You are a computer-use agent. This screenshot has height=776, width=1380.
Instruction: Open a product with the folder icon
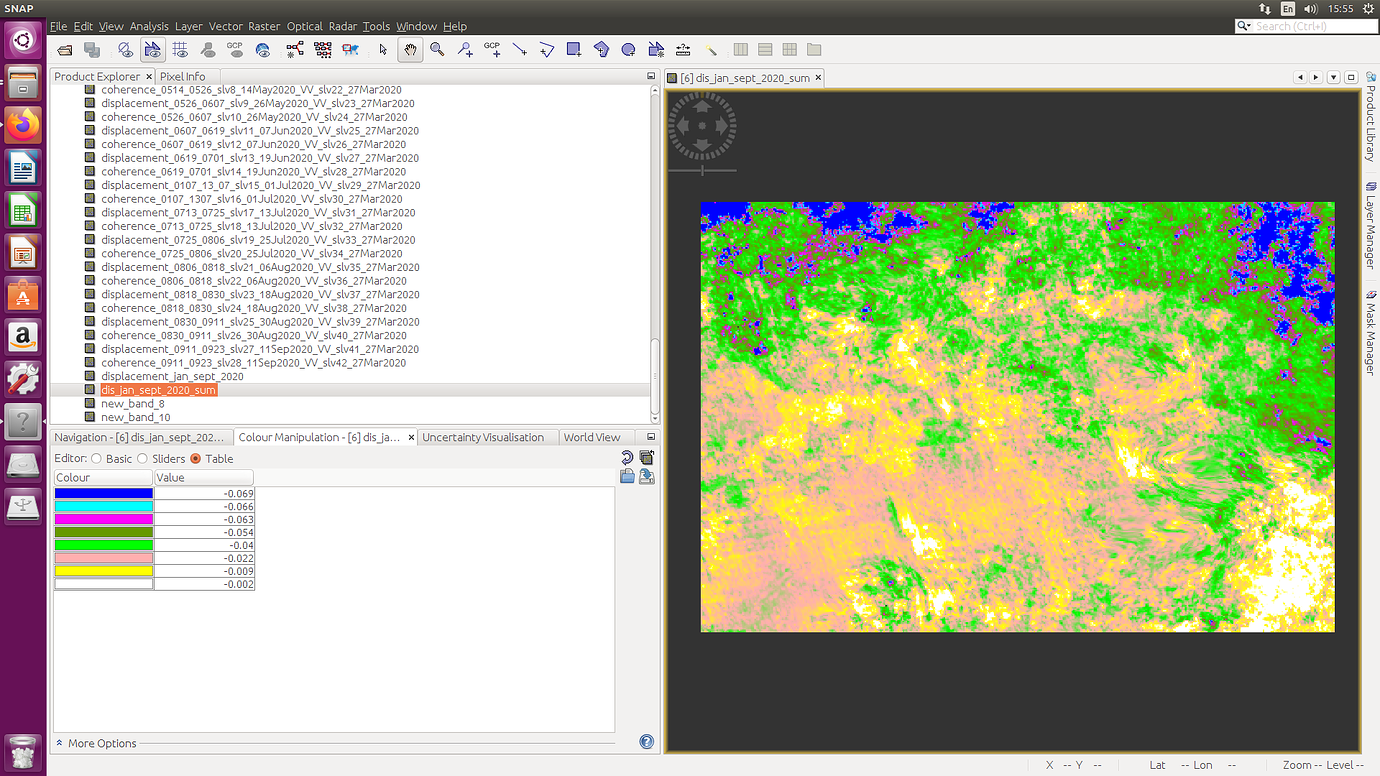(x=65, y=49)
